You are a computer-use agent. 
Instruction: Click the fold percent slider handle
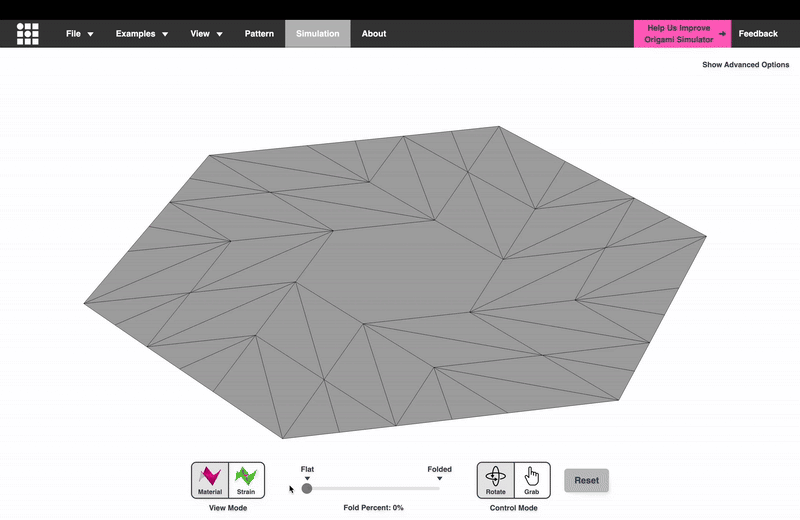point(307,489)
